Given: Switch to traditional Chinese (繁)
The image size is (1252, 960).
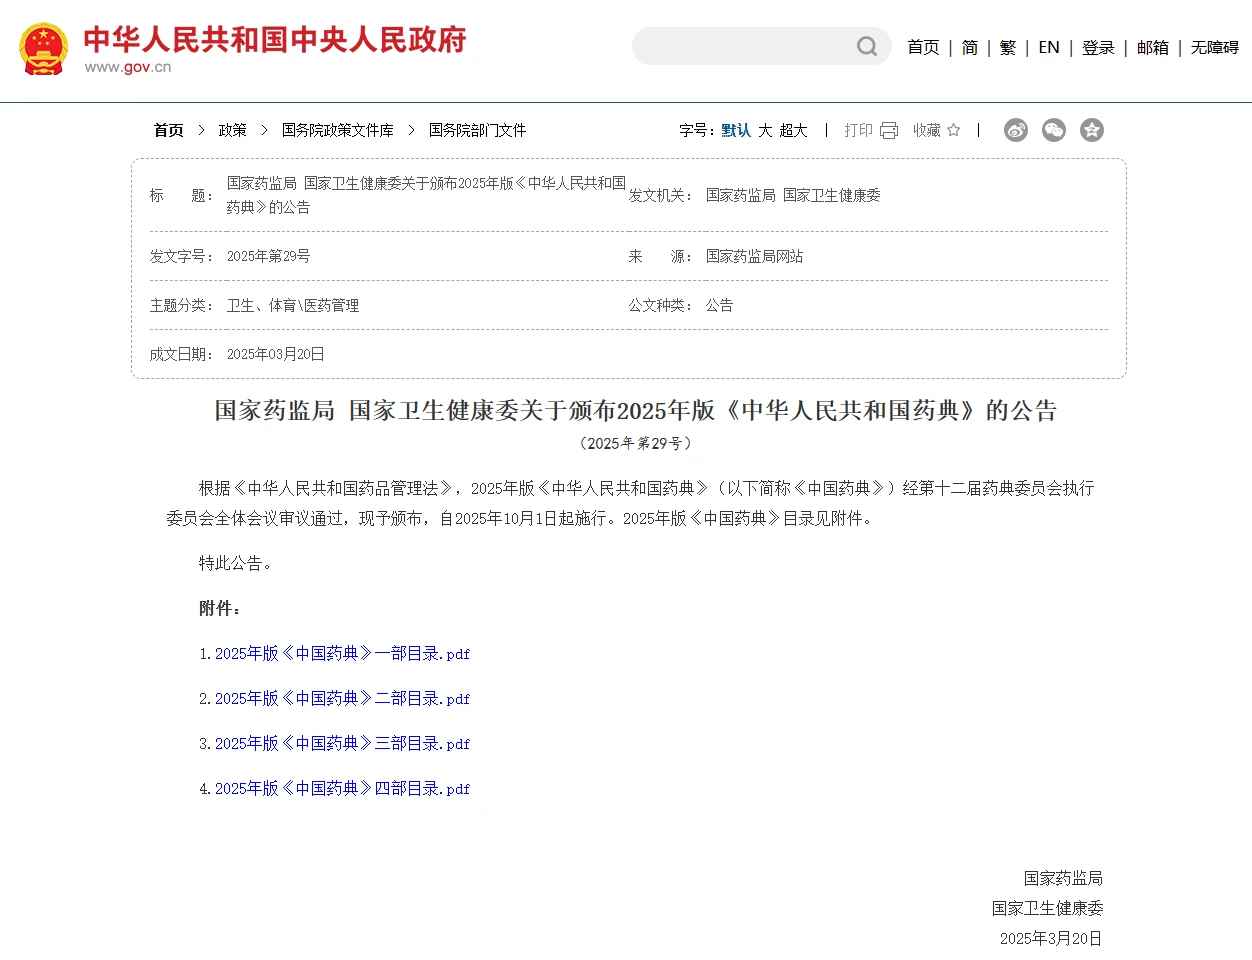Looking at the screenshot, I should [x=1008, y=47].
